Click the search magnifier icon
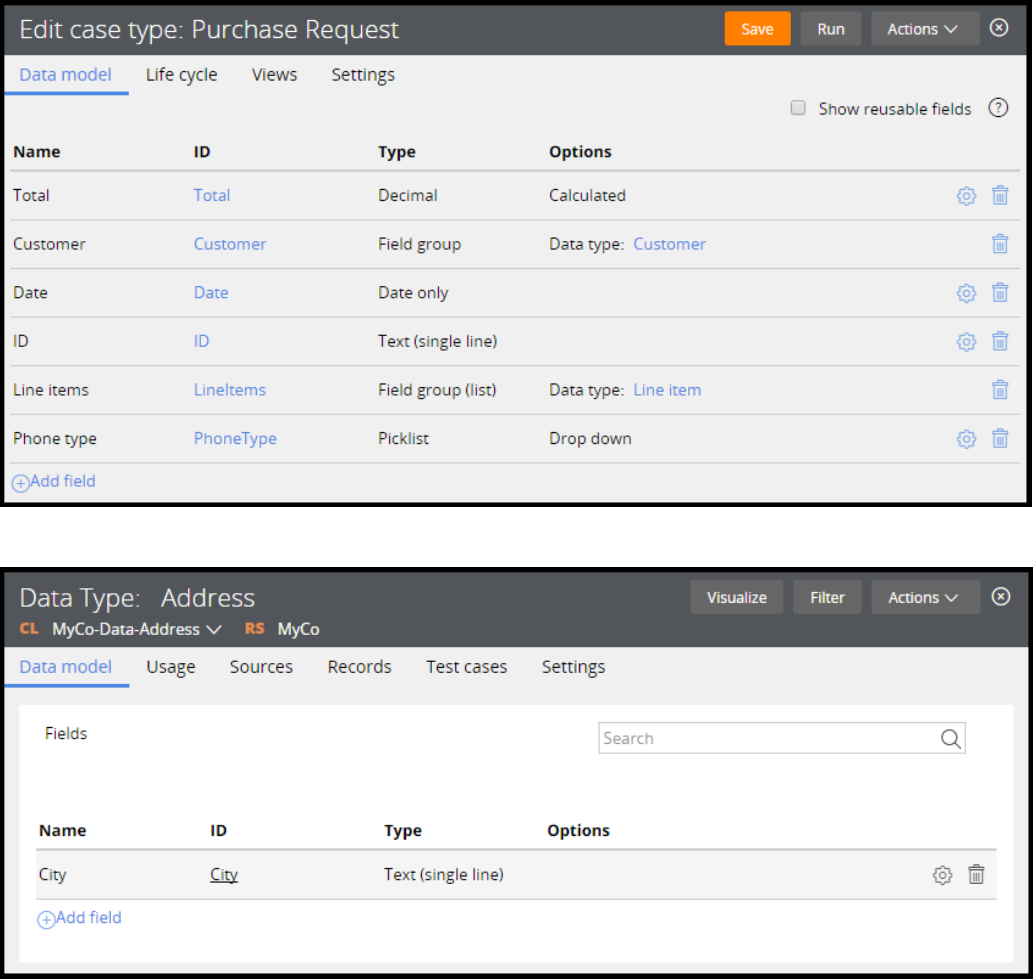The image size is (1033, 979). [950, 739]
